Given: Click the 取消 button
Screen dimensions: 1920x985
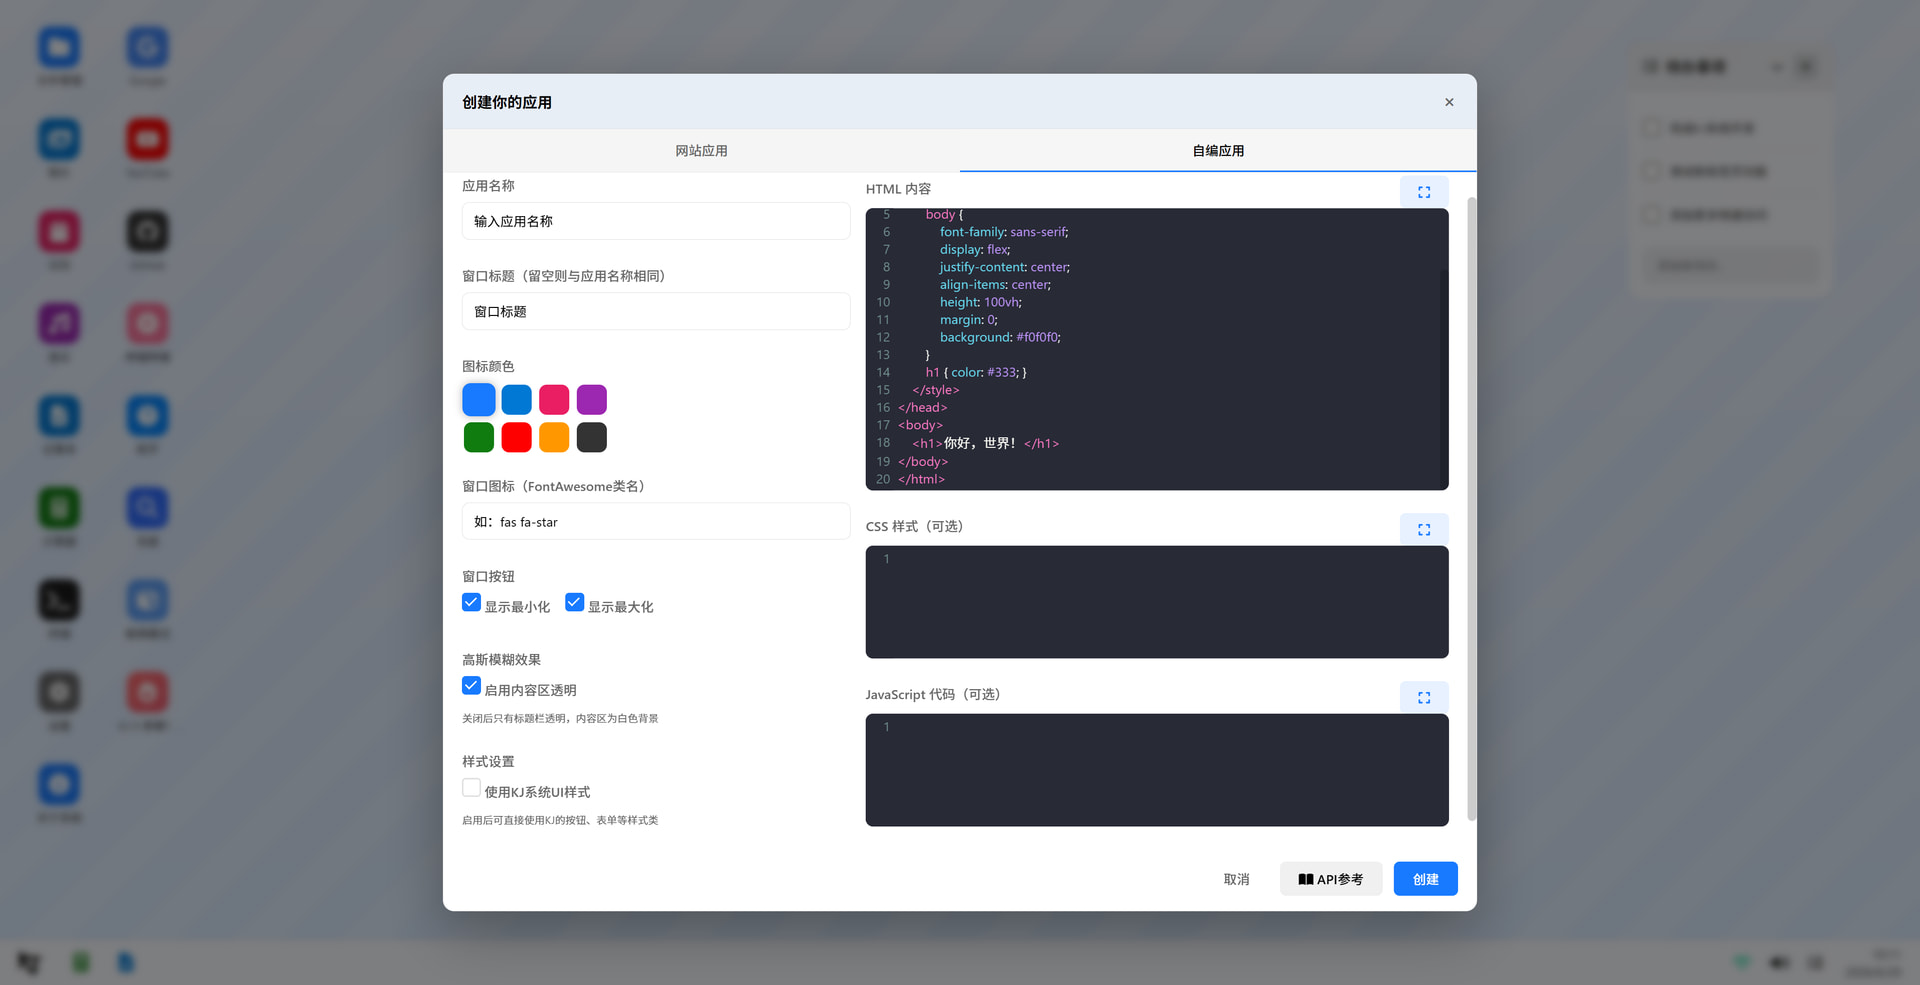Looking at the screenshot, I should (1237, 879).
